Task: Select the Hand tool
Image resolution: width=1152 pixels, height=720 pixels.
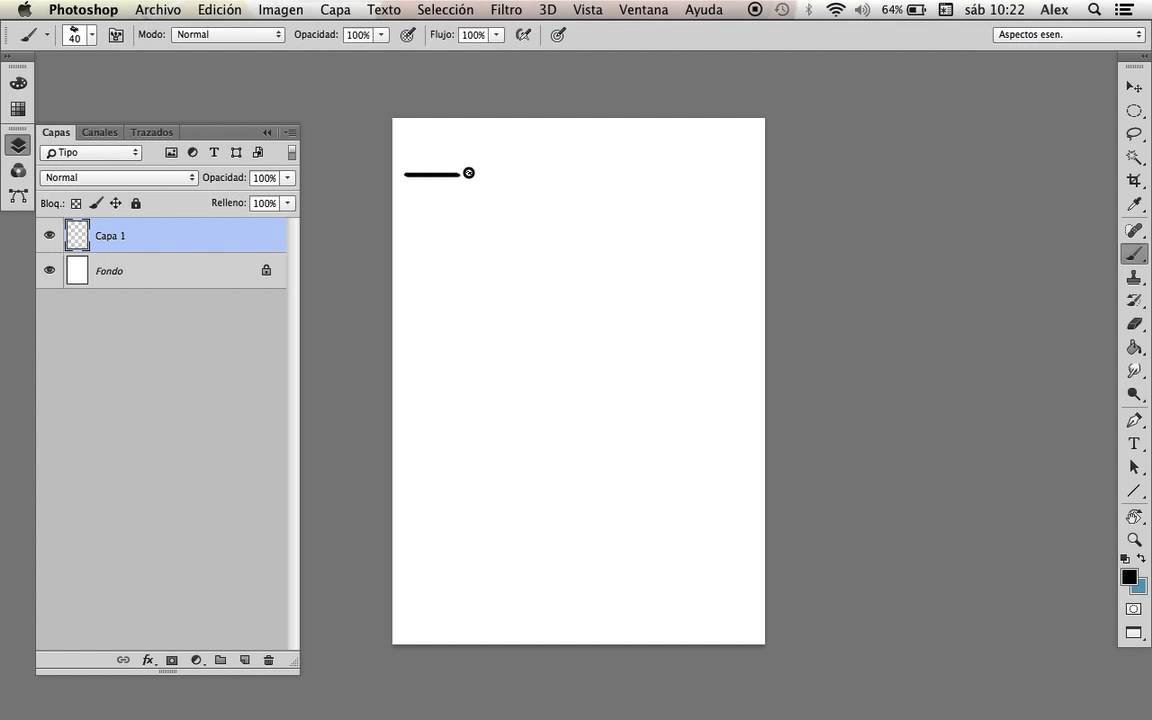Action: tap(1134, 516)
